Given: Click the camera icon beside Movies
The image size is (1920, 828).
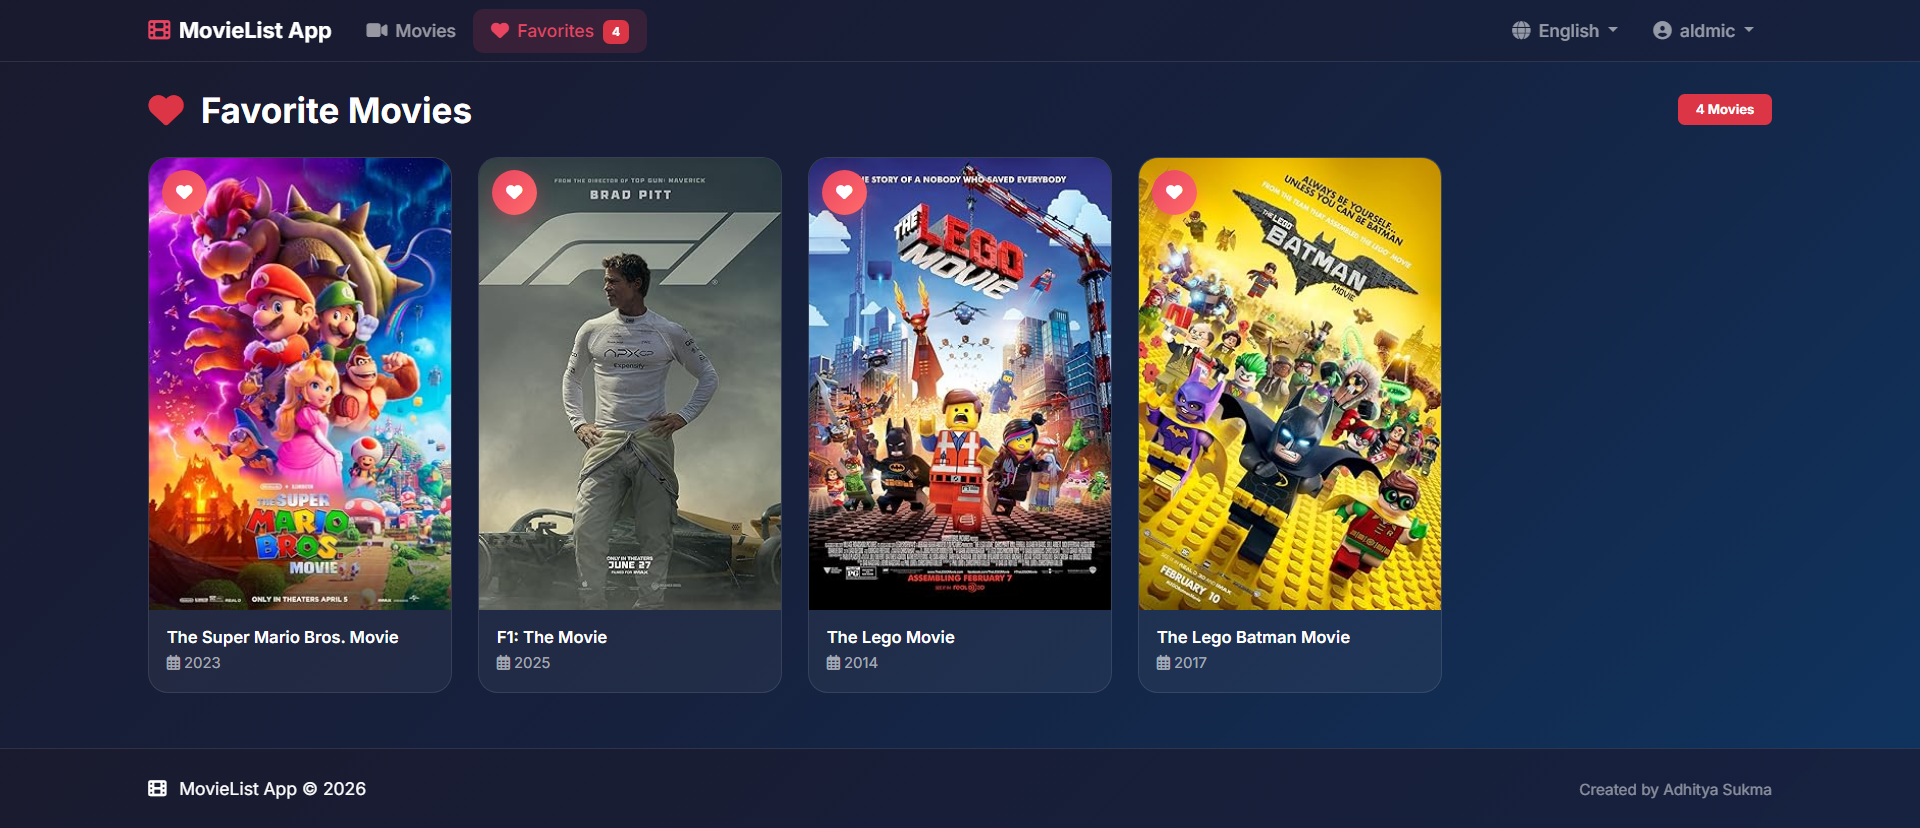Looking at the screenshot, I should pos(377,30).
